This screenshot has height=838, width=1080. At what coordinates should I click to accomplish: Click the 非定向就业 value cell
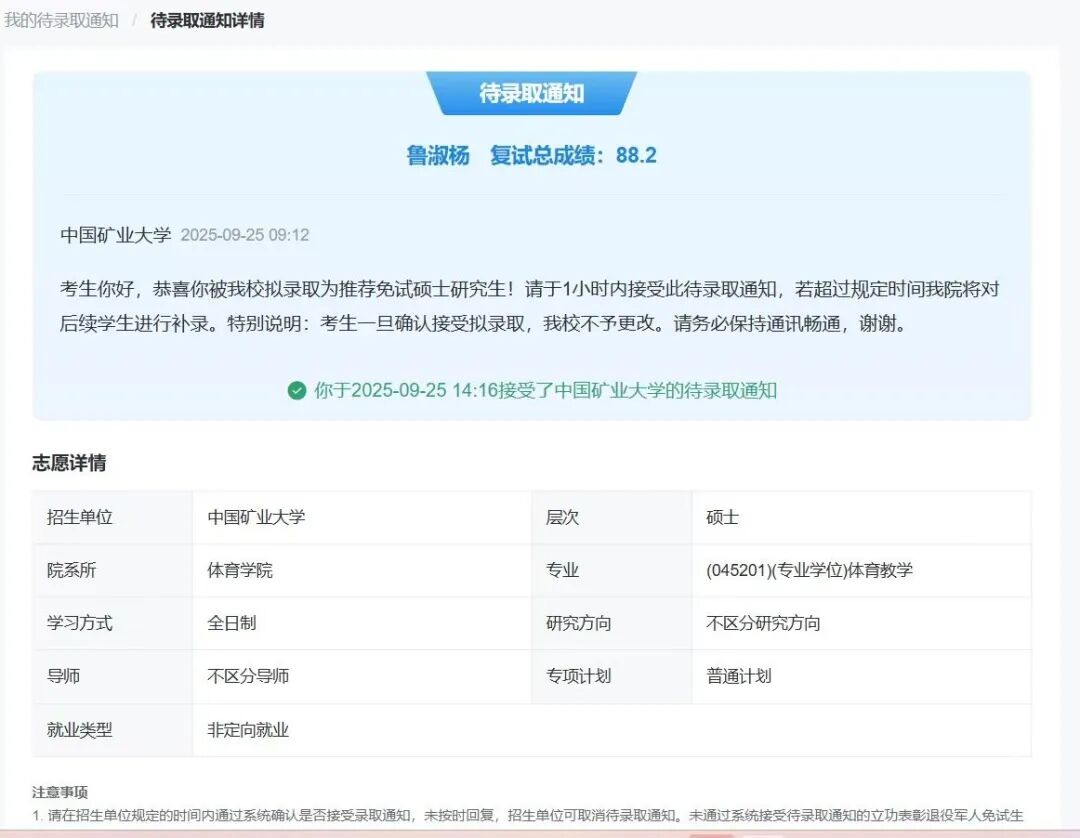click(x=612, y=730)
